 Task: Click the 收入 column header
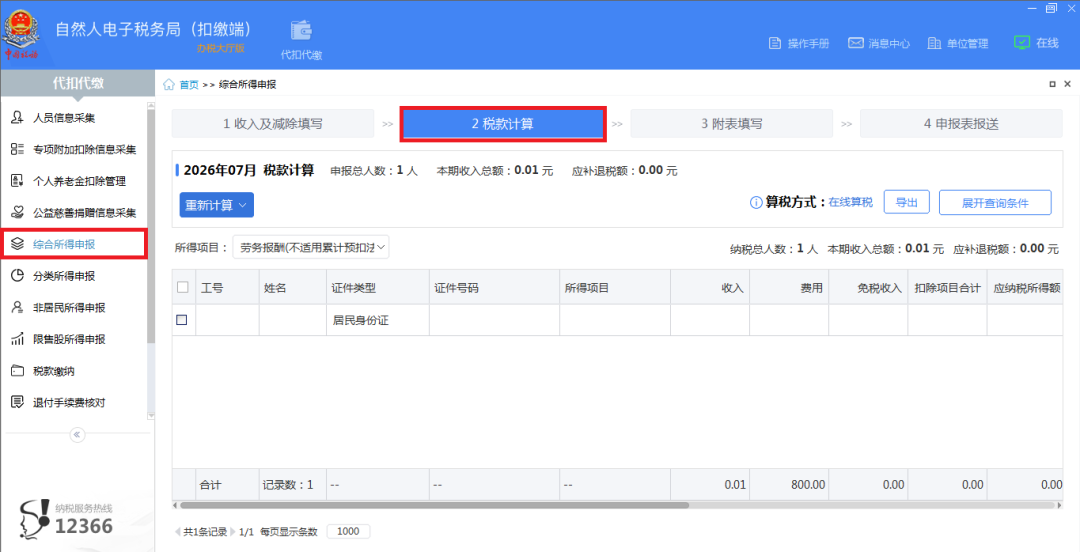coord(710,287)
